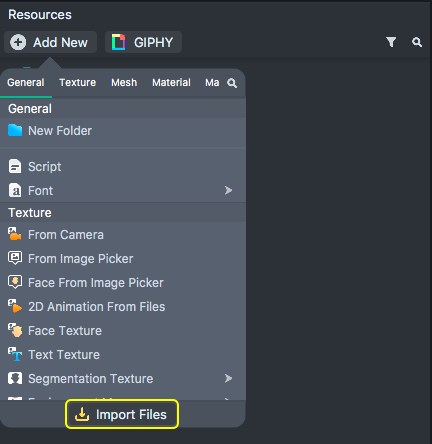Expand the Font submenu arrow
Screen dimensions: 432x444
pos(228,190)
